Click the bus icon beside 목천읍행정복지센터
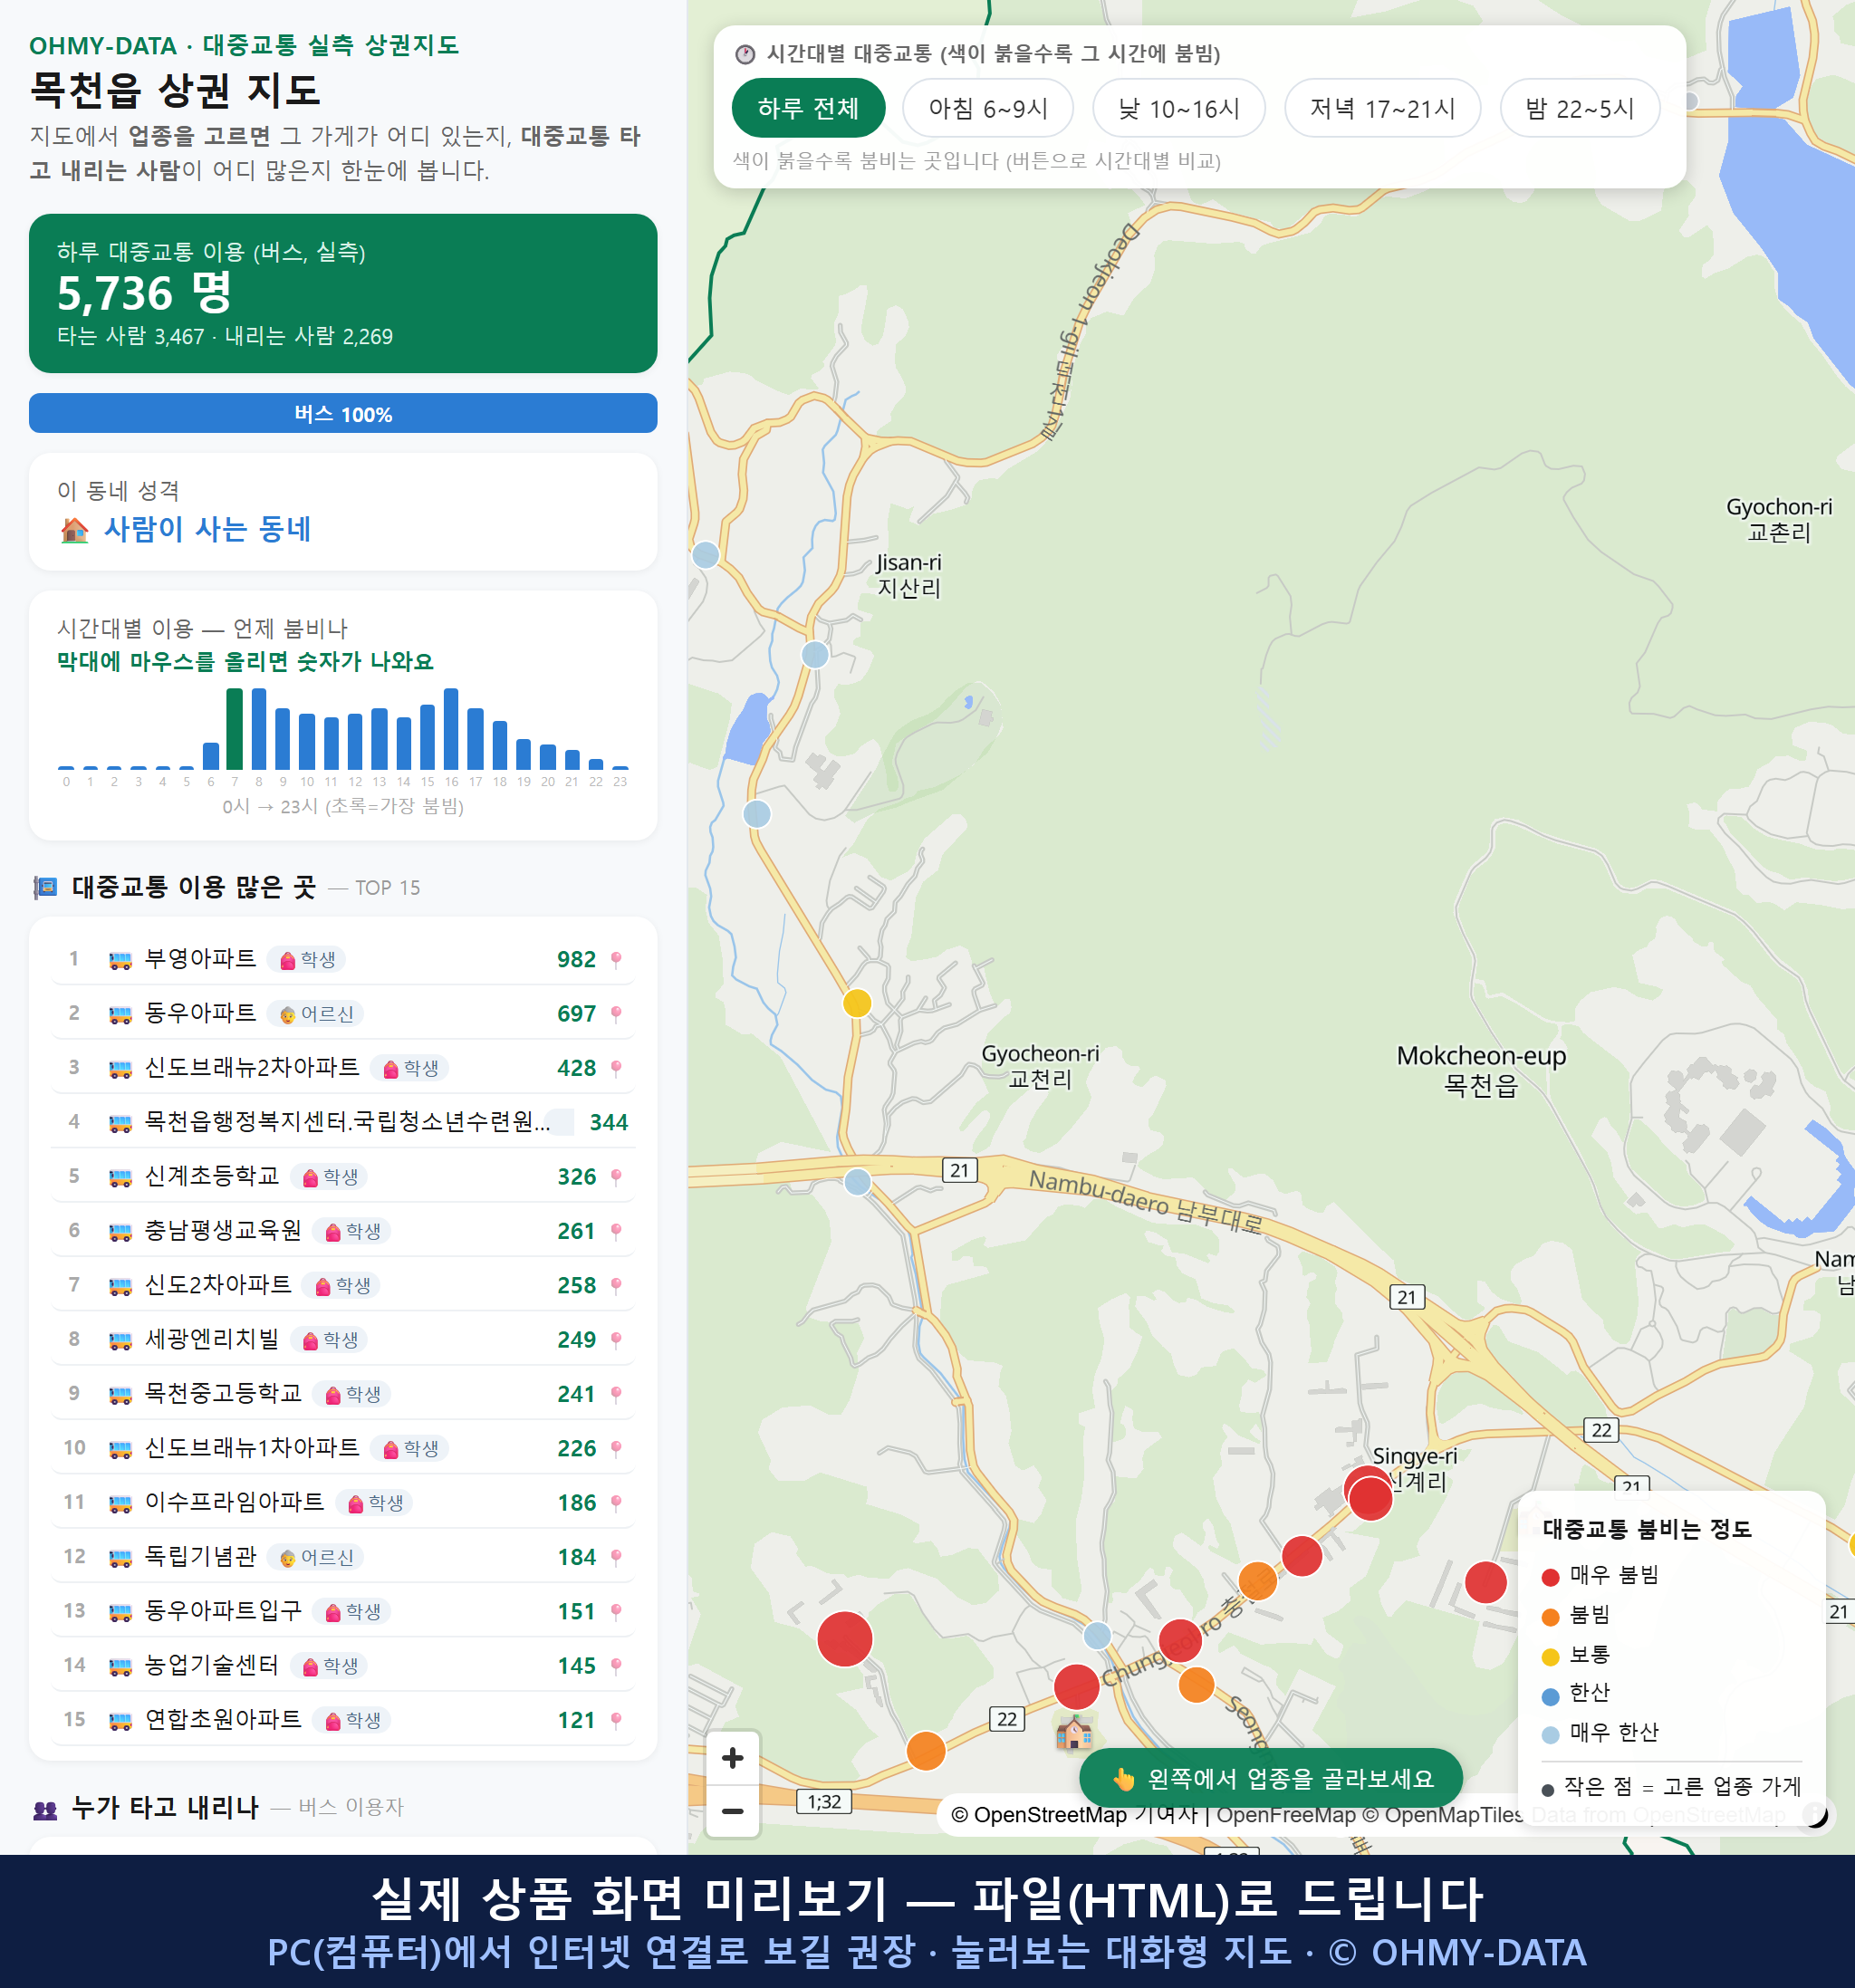The width and height of the screenshot is (1855, 1988). pos(120,1123)
